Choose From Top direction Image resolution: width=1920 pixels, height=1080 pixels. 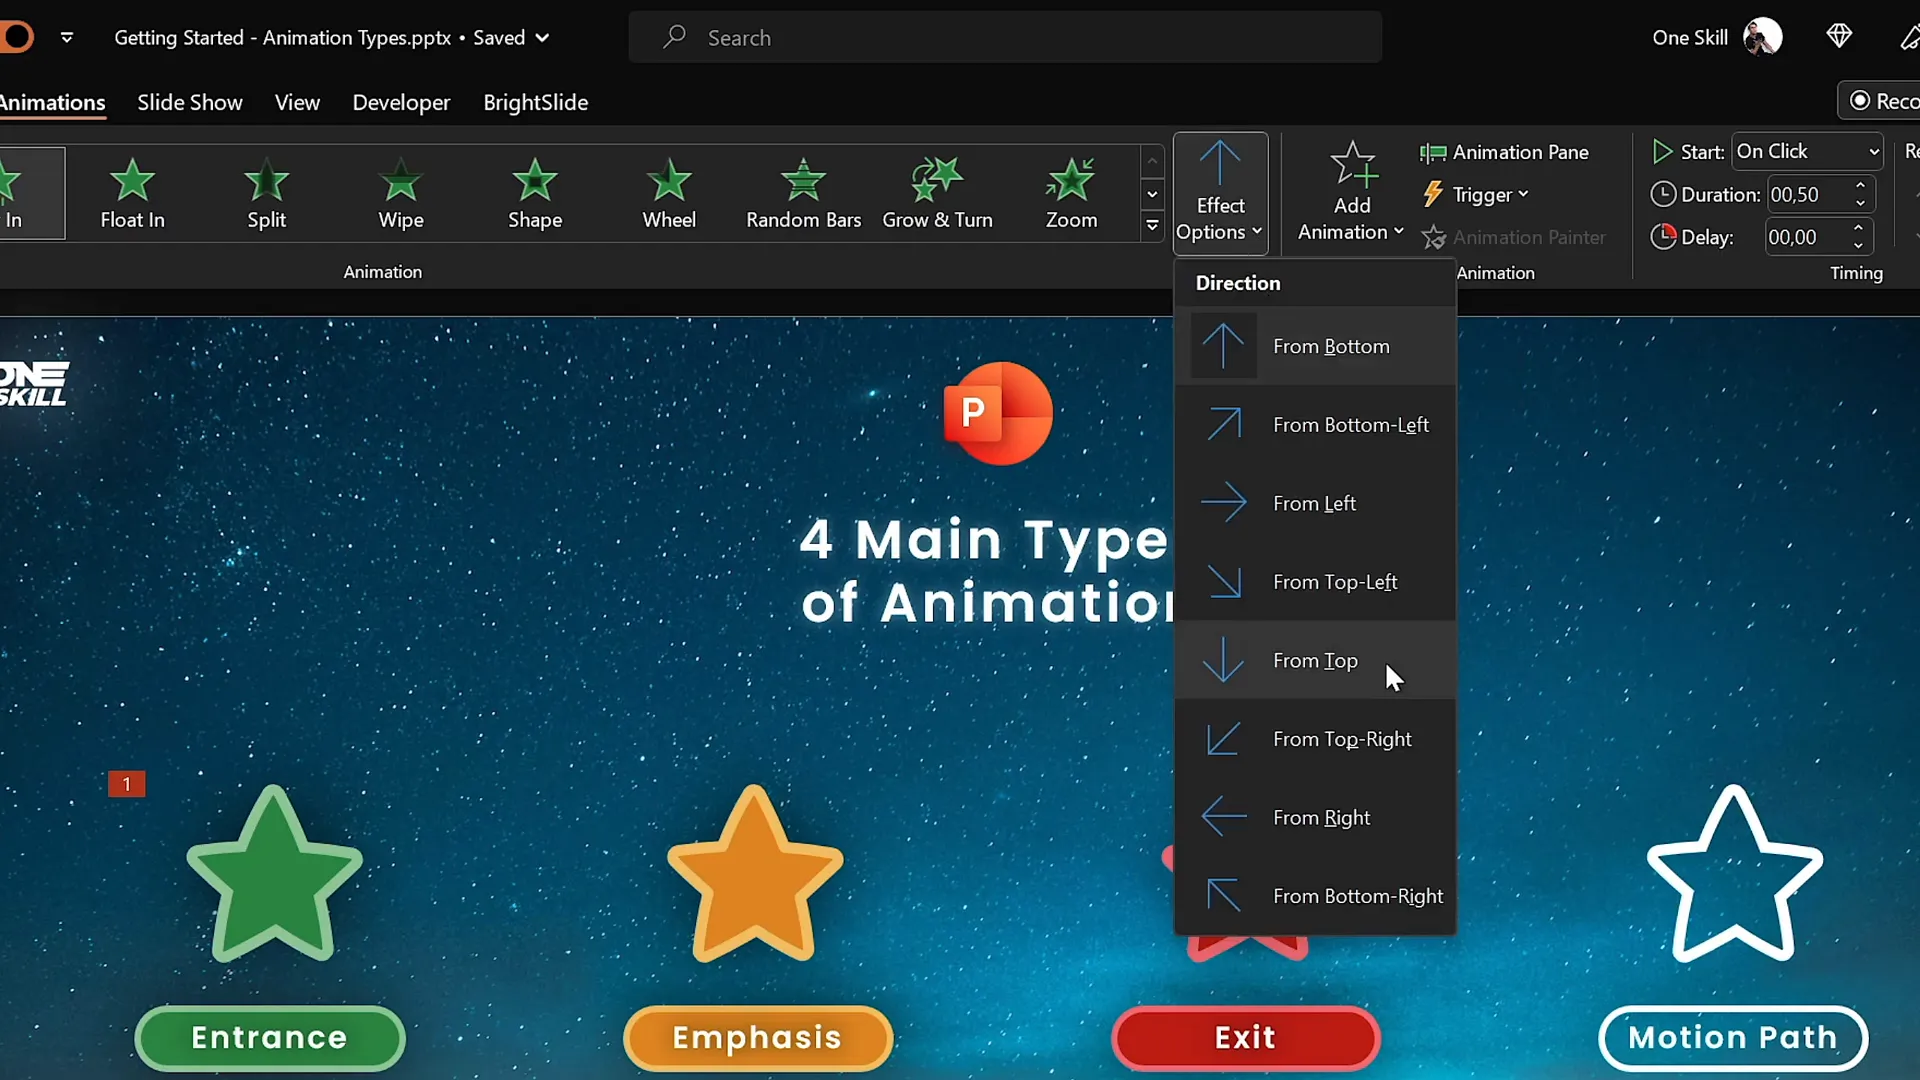(x=1315, y=660)
